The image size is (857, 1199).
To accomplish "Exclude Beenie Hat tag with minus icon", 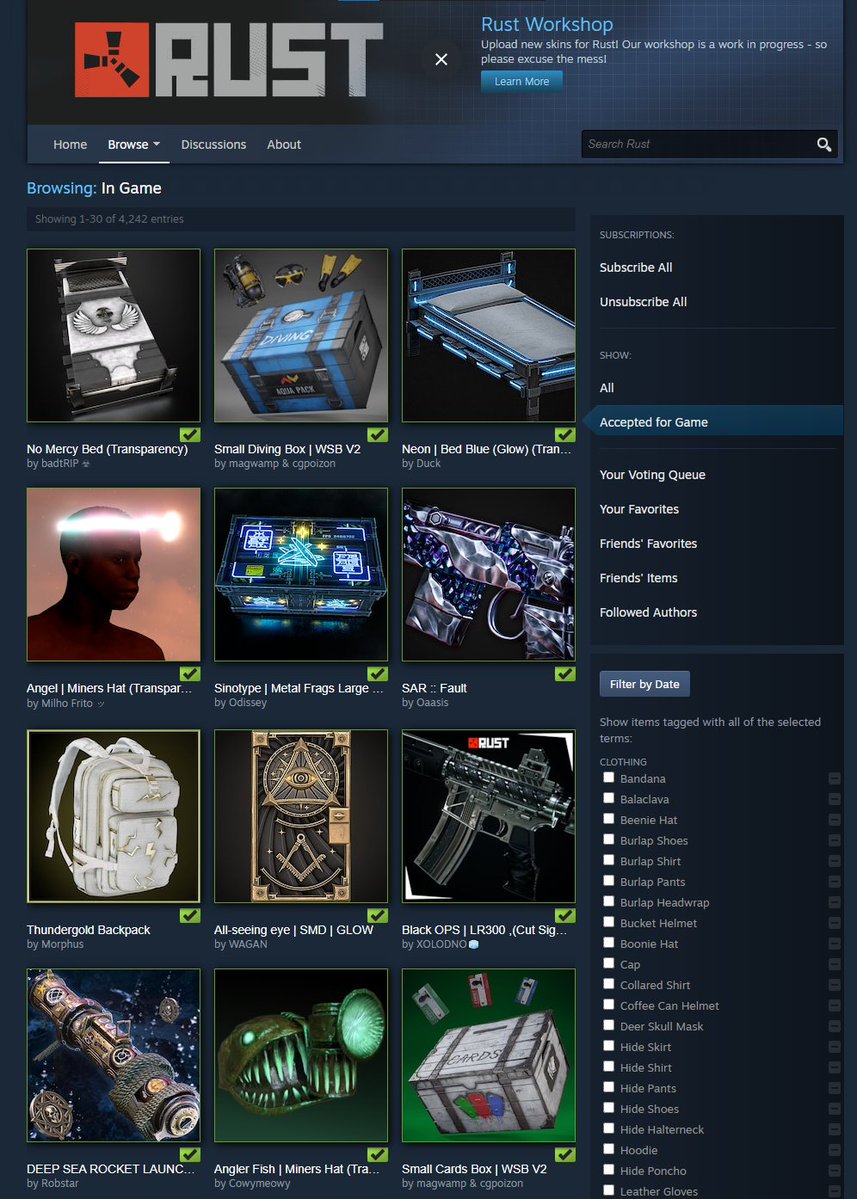I will click(x=834, y=820).
